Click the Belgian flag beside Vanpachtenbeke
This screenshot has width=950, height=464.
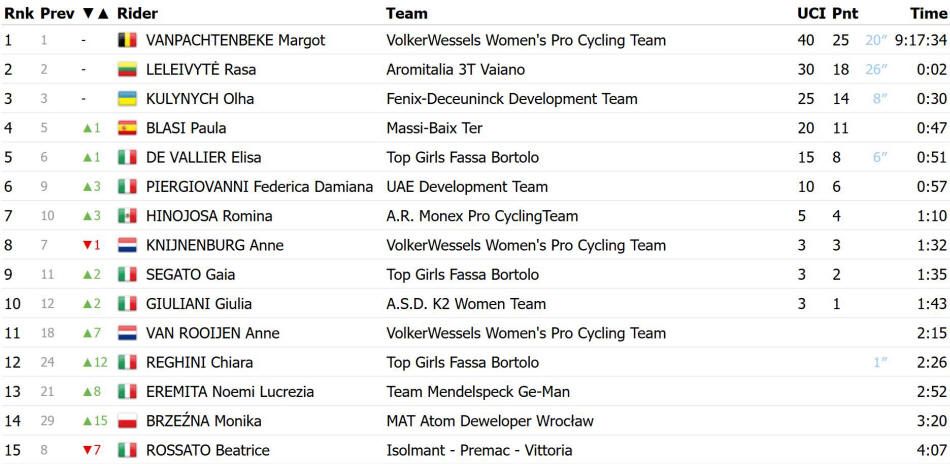127,41
